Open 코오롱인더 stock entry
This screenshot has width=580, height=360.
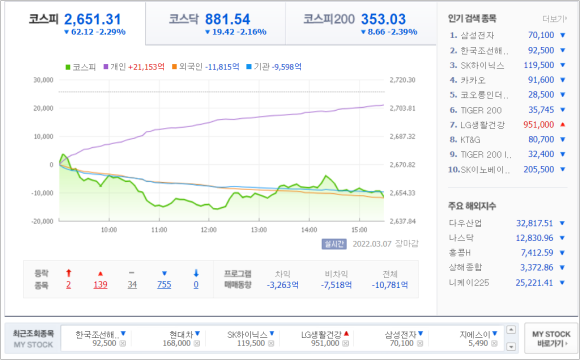click(484, 95)
